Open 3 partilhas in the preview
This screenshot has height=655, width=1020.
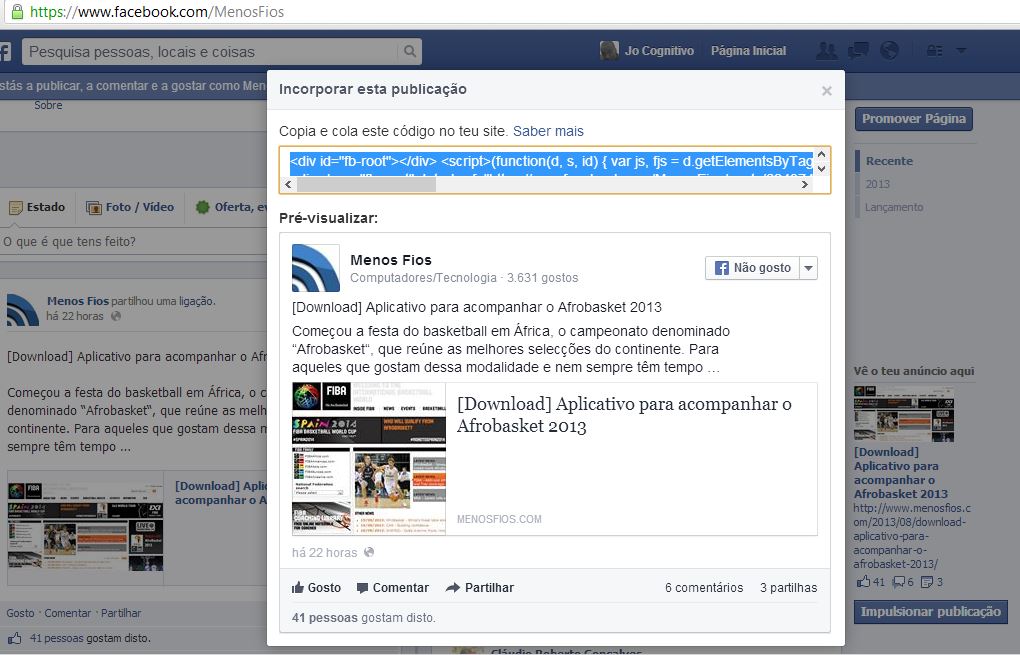click(788, 588)
